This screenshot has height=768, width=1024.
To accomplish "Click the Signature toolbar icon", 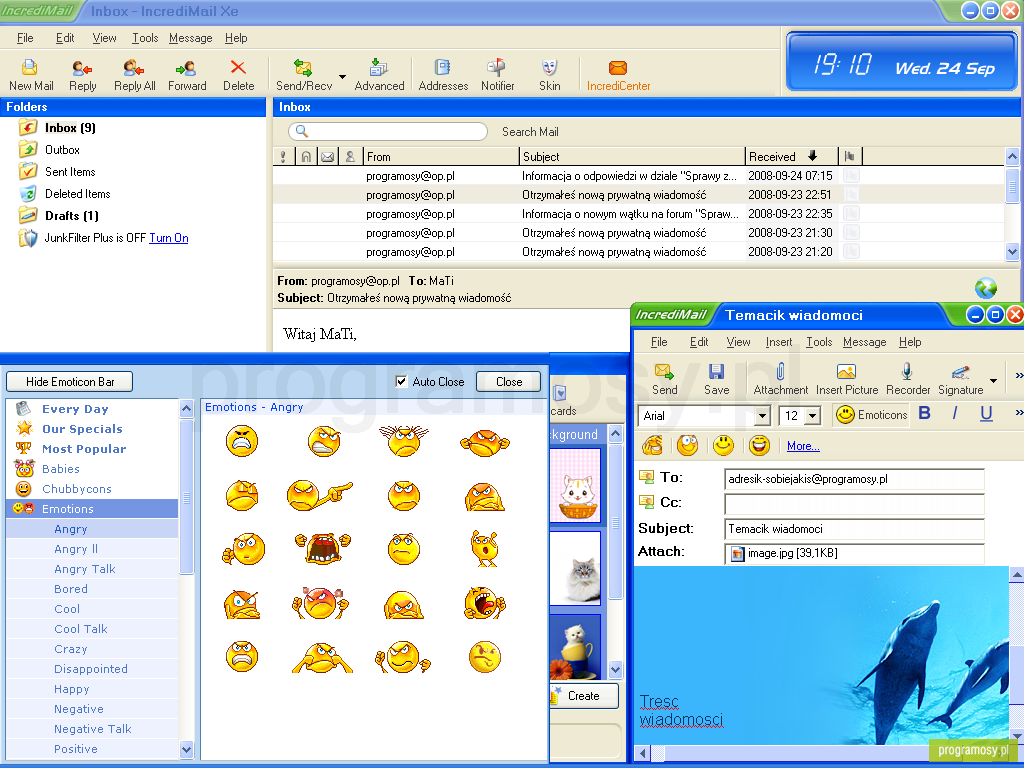I will coord(960,379).
